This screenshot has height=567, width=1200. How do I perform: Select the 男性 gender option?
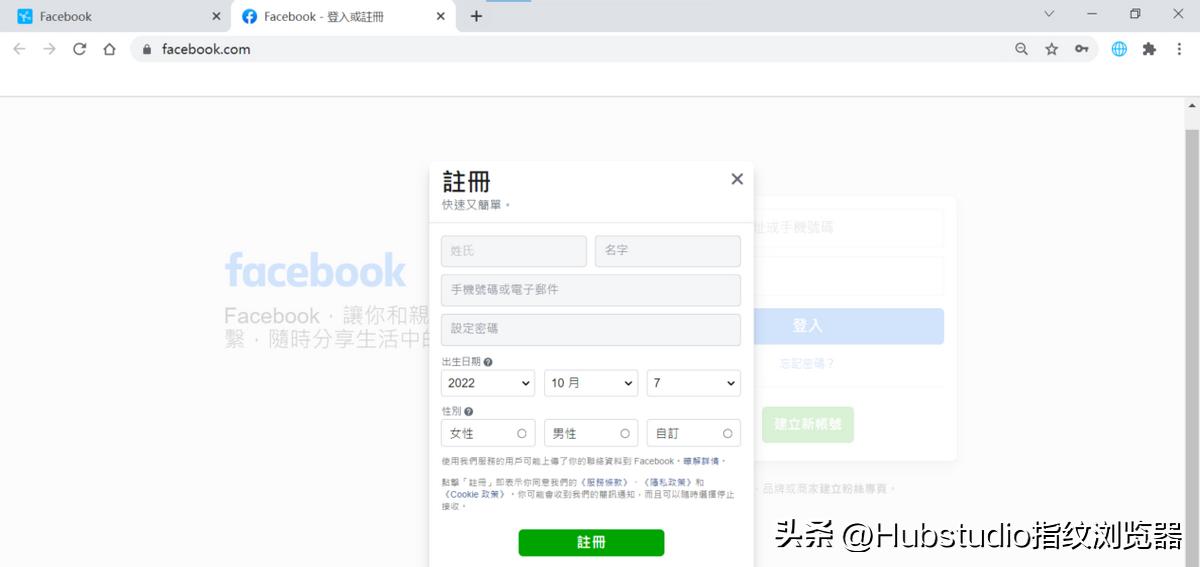[x=591, y=433]
